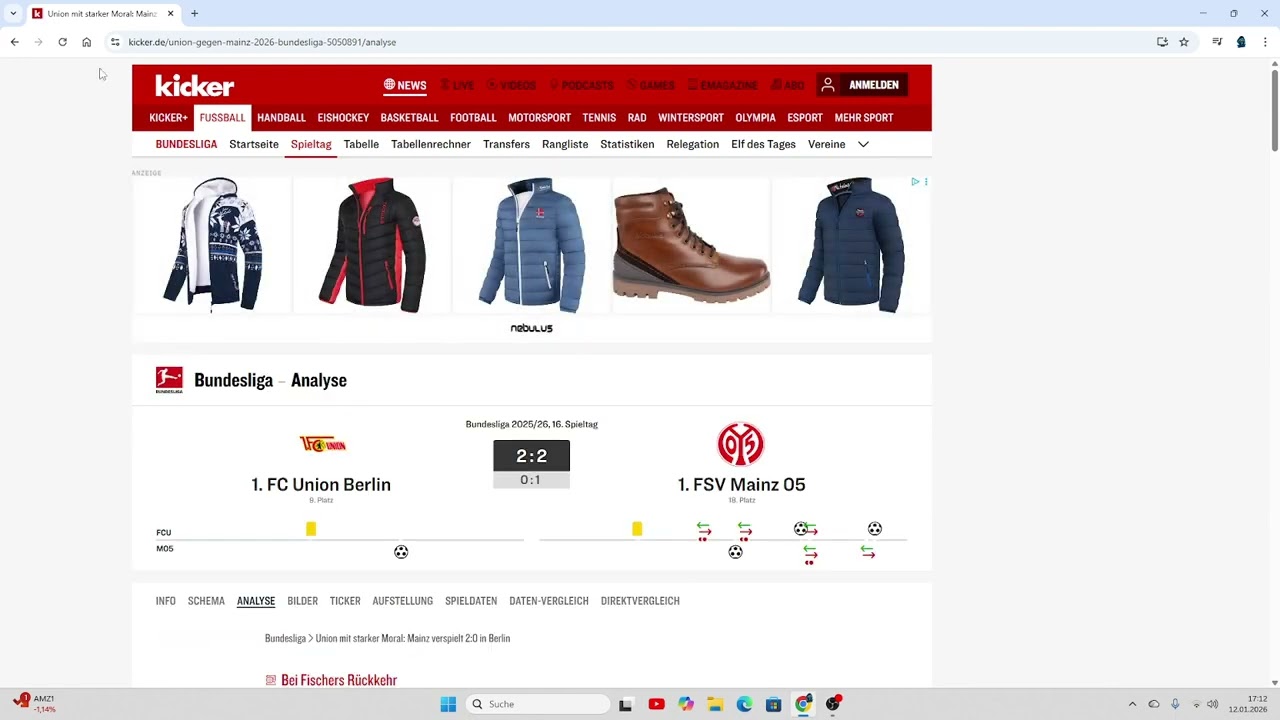Click the Mainz first-half goal ball marker
Image resolution: width=1280 pixels, height=720 pixels.
(401, 552)
